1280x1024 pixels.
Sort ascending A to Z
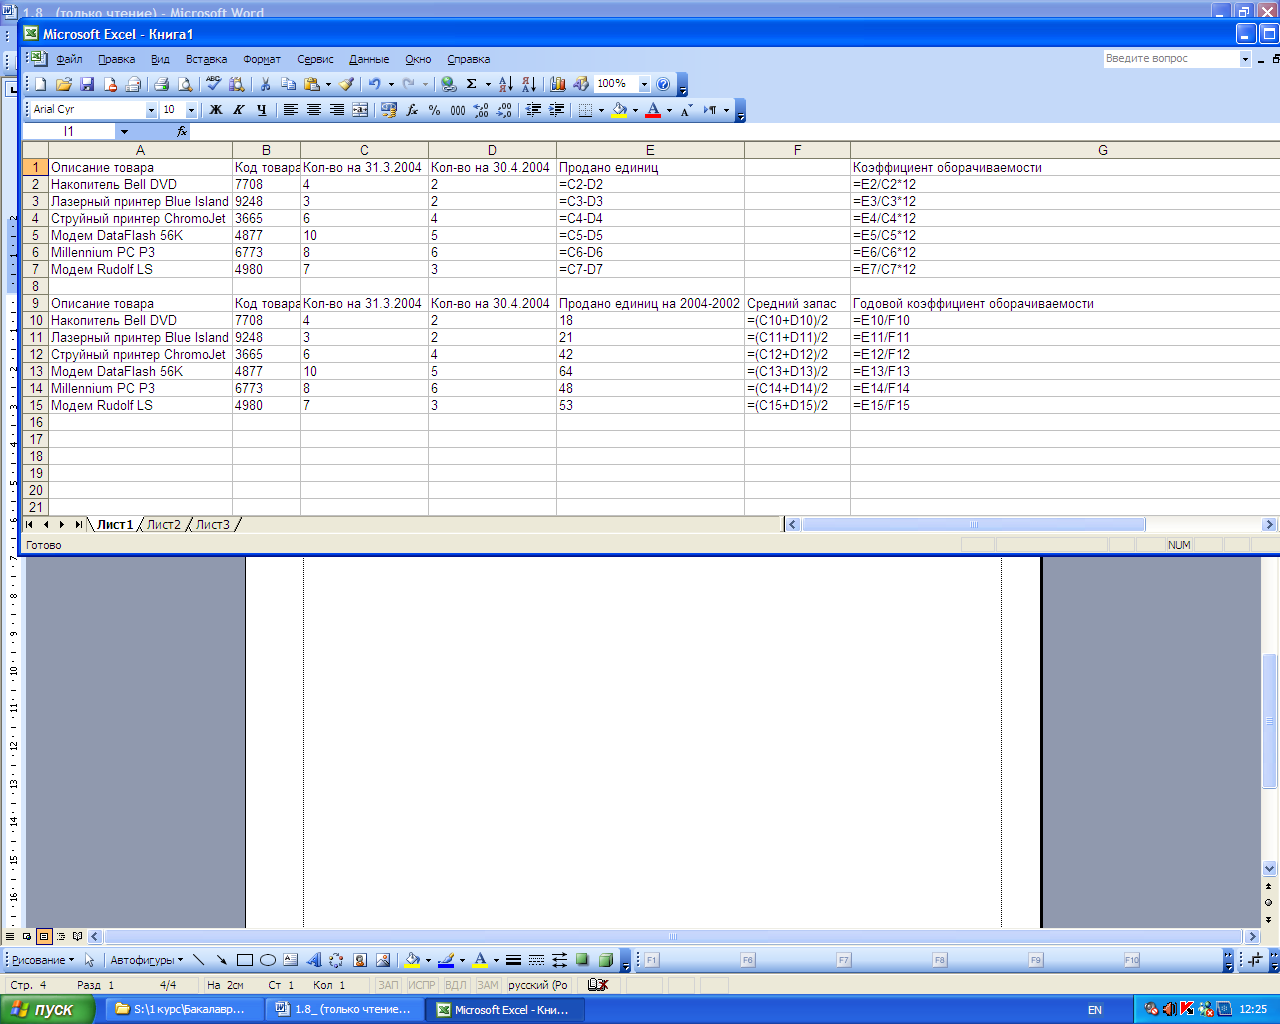[x=506, y=84]
